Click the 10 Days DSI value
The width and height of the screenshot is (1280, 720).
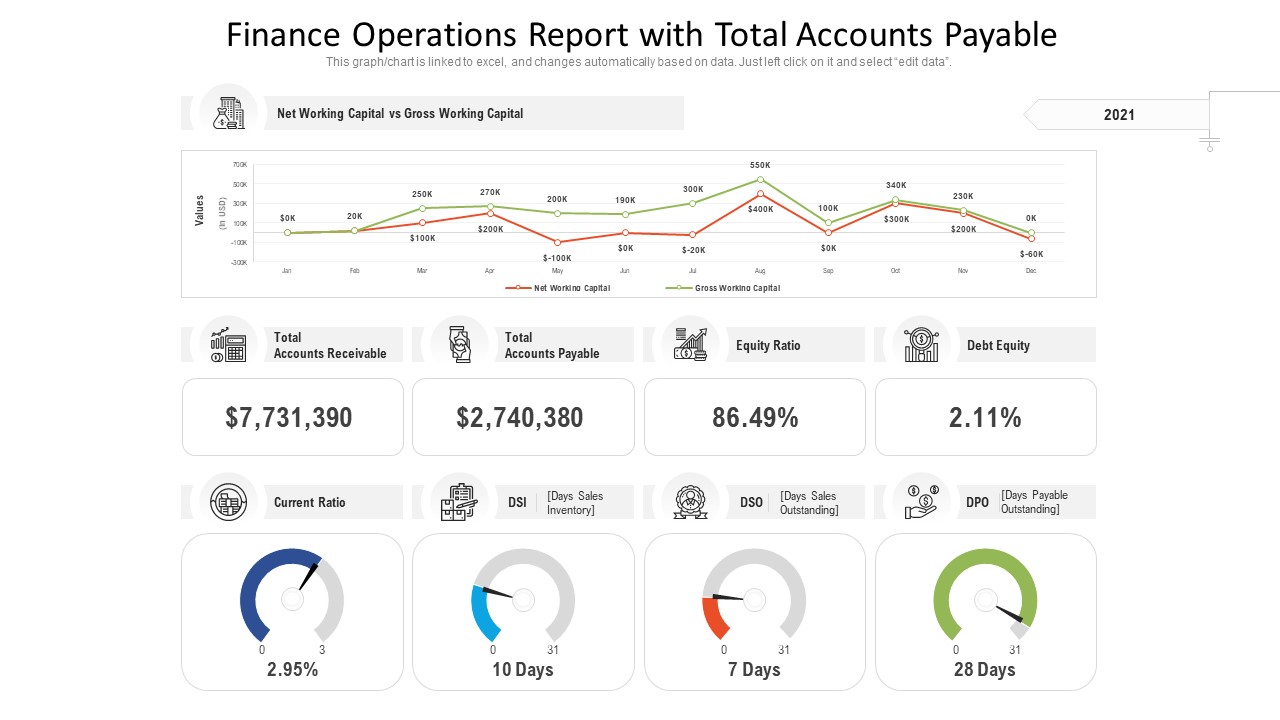[x=523, y=670]
